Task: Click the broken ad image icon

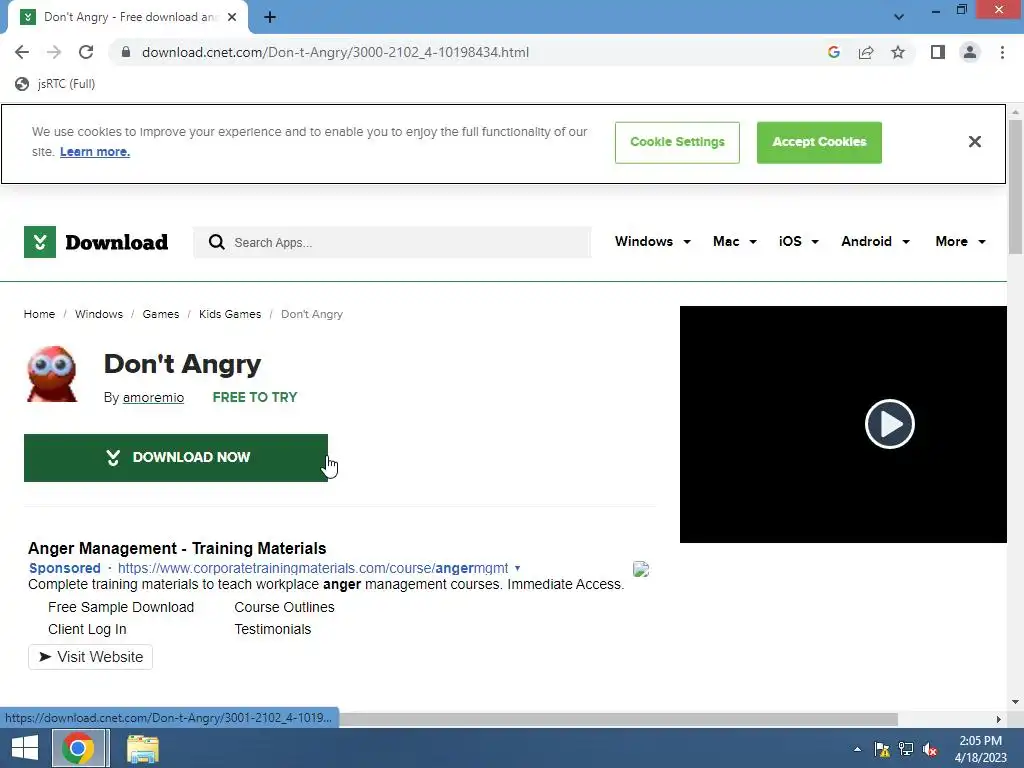Action: 641,569
